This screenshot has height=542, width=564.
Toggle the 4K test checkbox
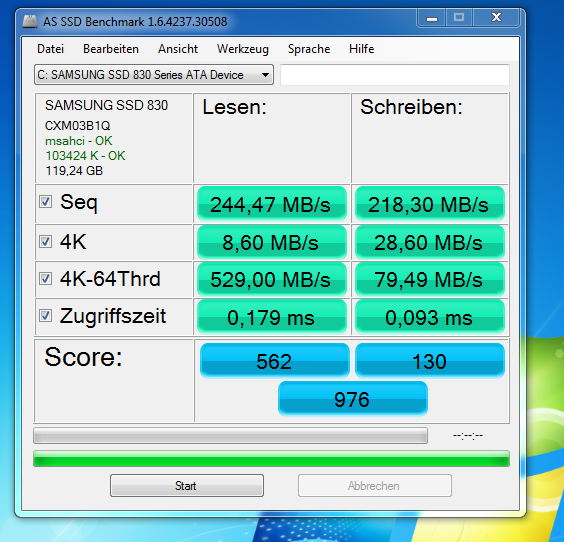45,242
